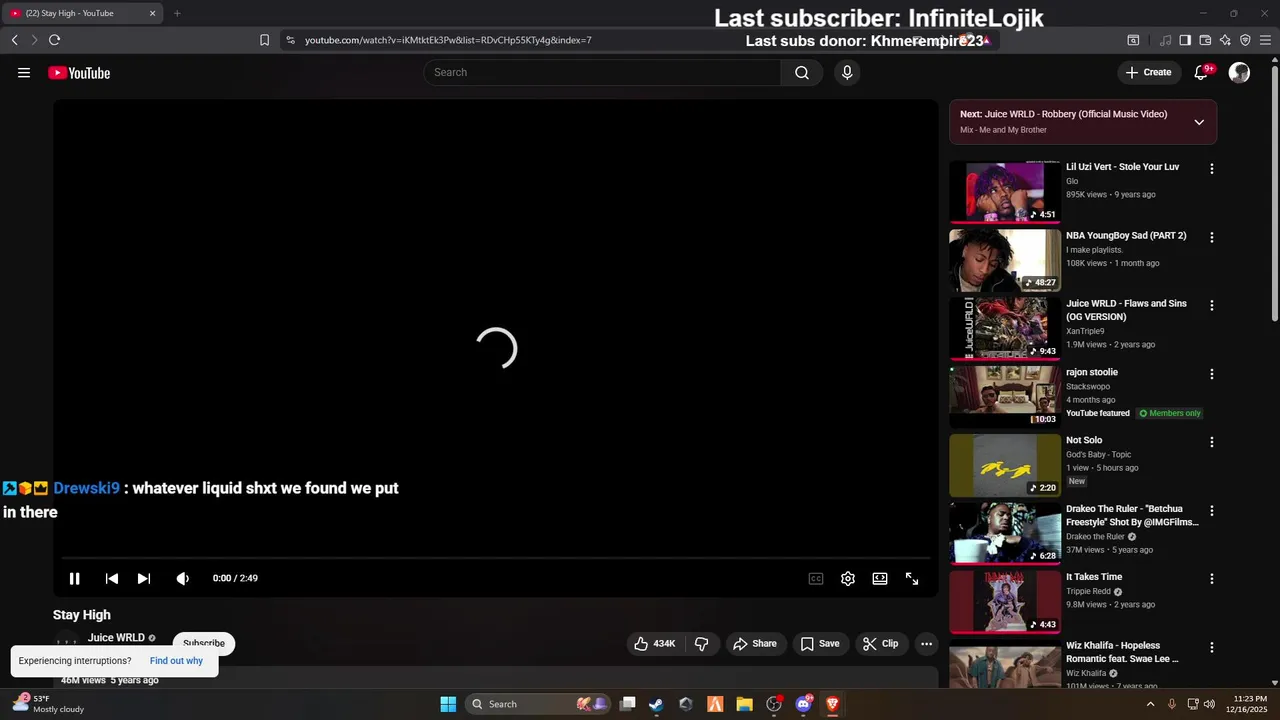Toggle closed captions on the player

pos(816,578)
